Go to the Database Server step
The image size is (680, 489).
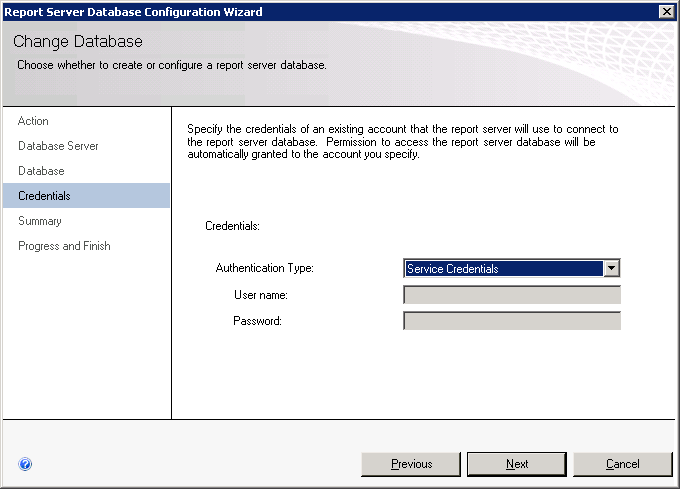58,146
